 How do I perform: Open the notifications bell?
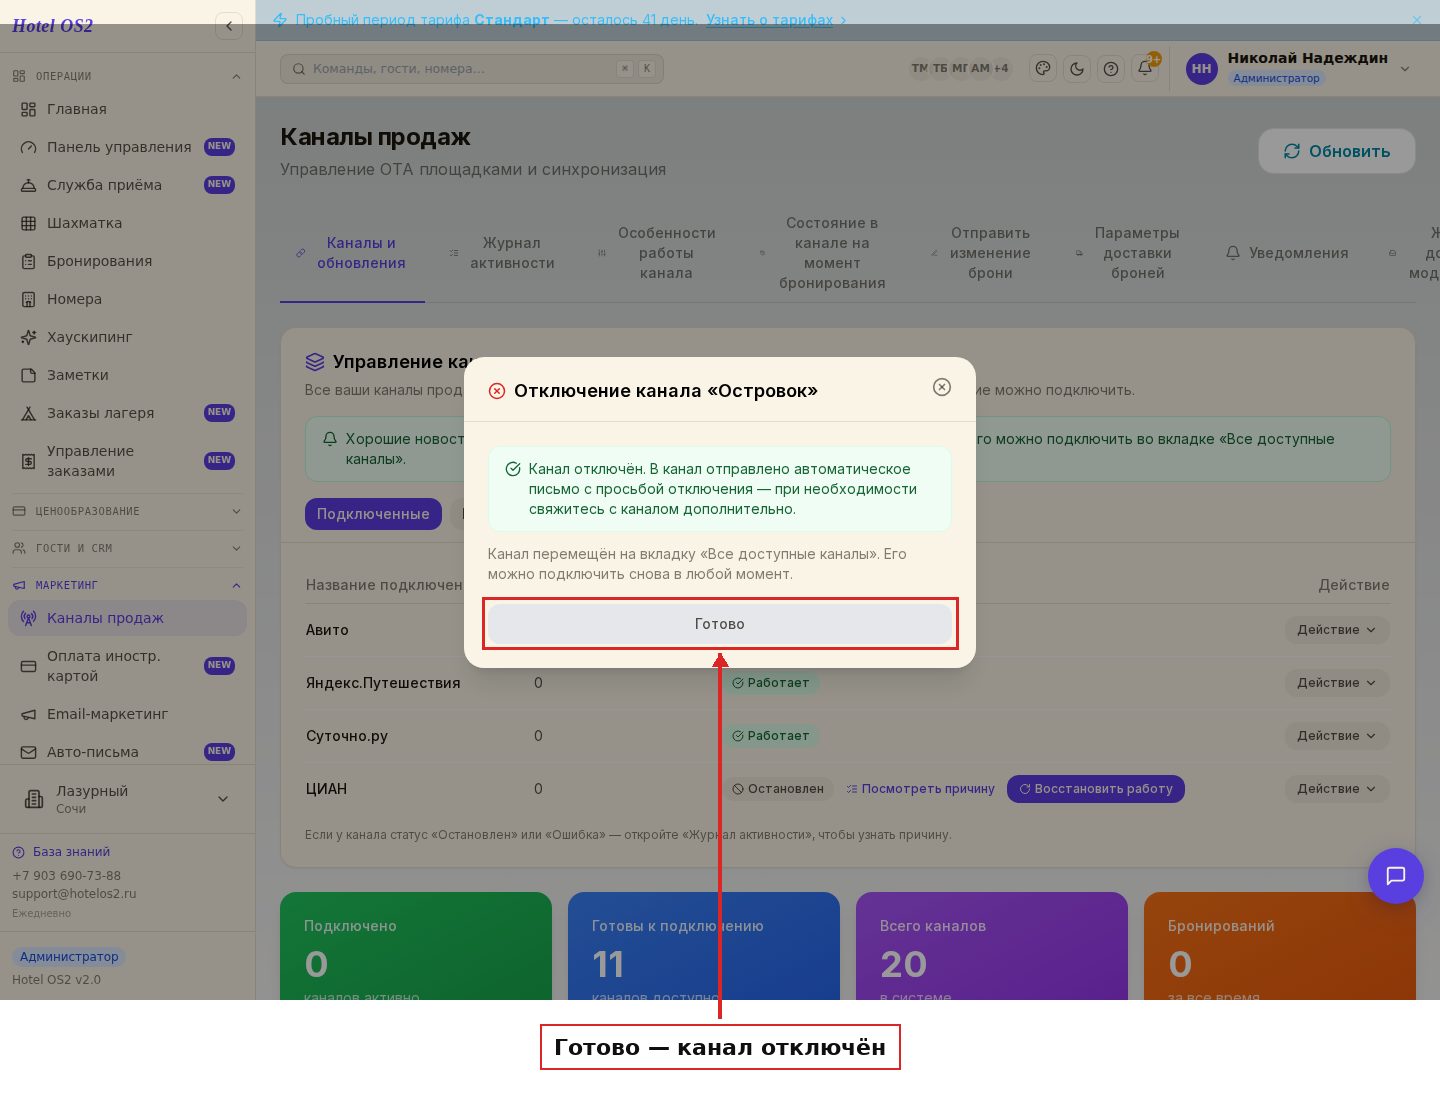[1145, 69]
